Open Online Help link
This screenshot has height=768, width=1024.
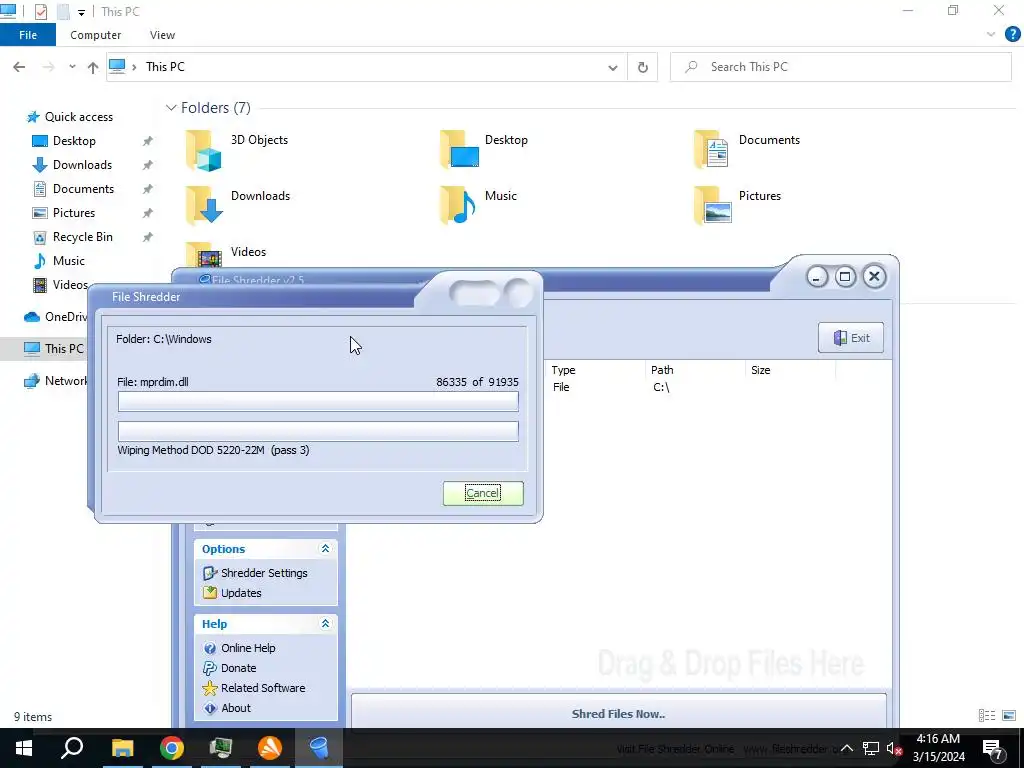[x=248, y=648]
